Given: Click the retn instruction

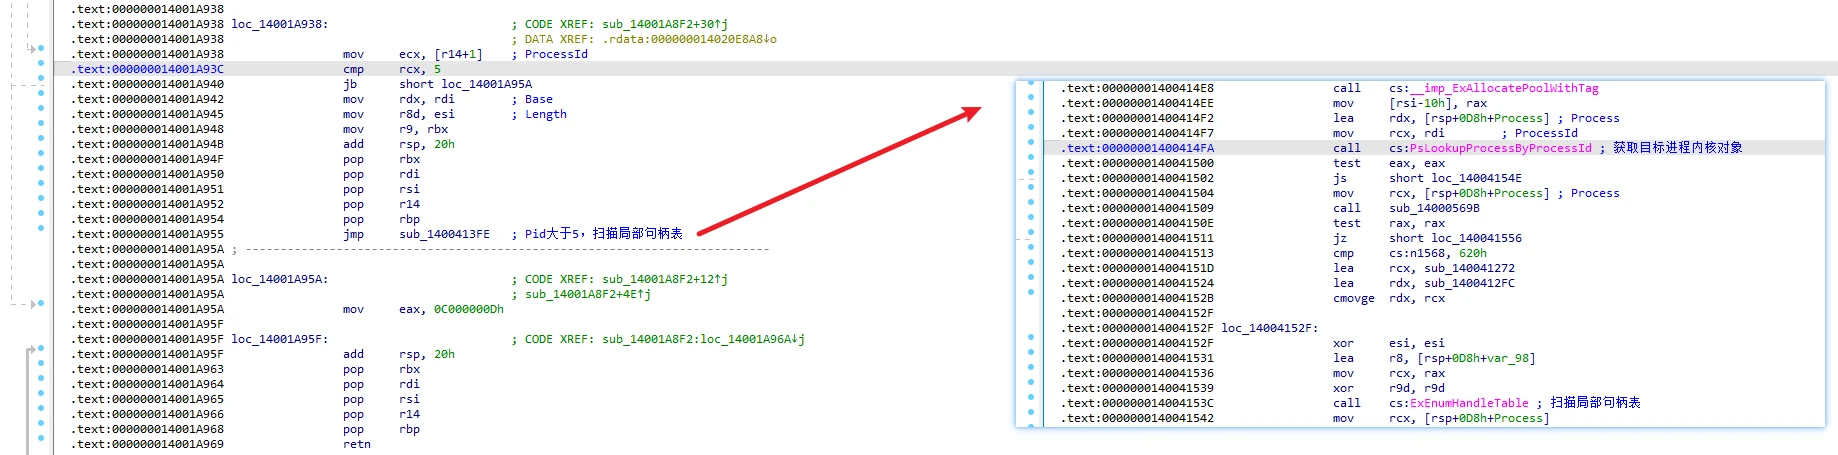Looking at the screenshot, I should point(357,444).
